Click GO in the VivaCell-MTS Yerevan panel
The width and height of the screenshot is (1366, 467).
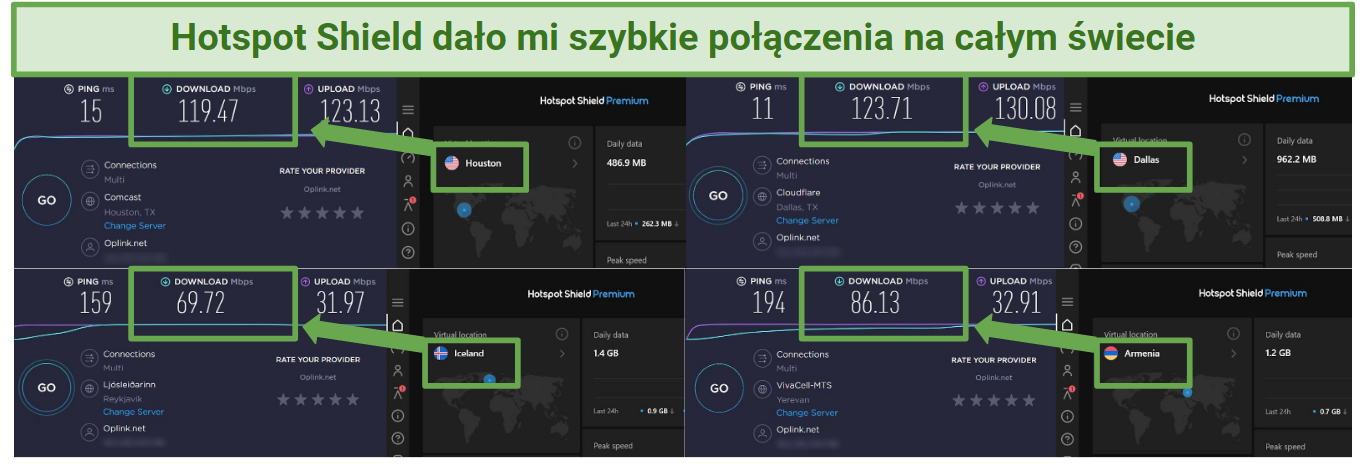pyautogui.click(x=718, y=388)
